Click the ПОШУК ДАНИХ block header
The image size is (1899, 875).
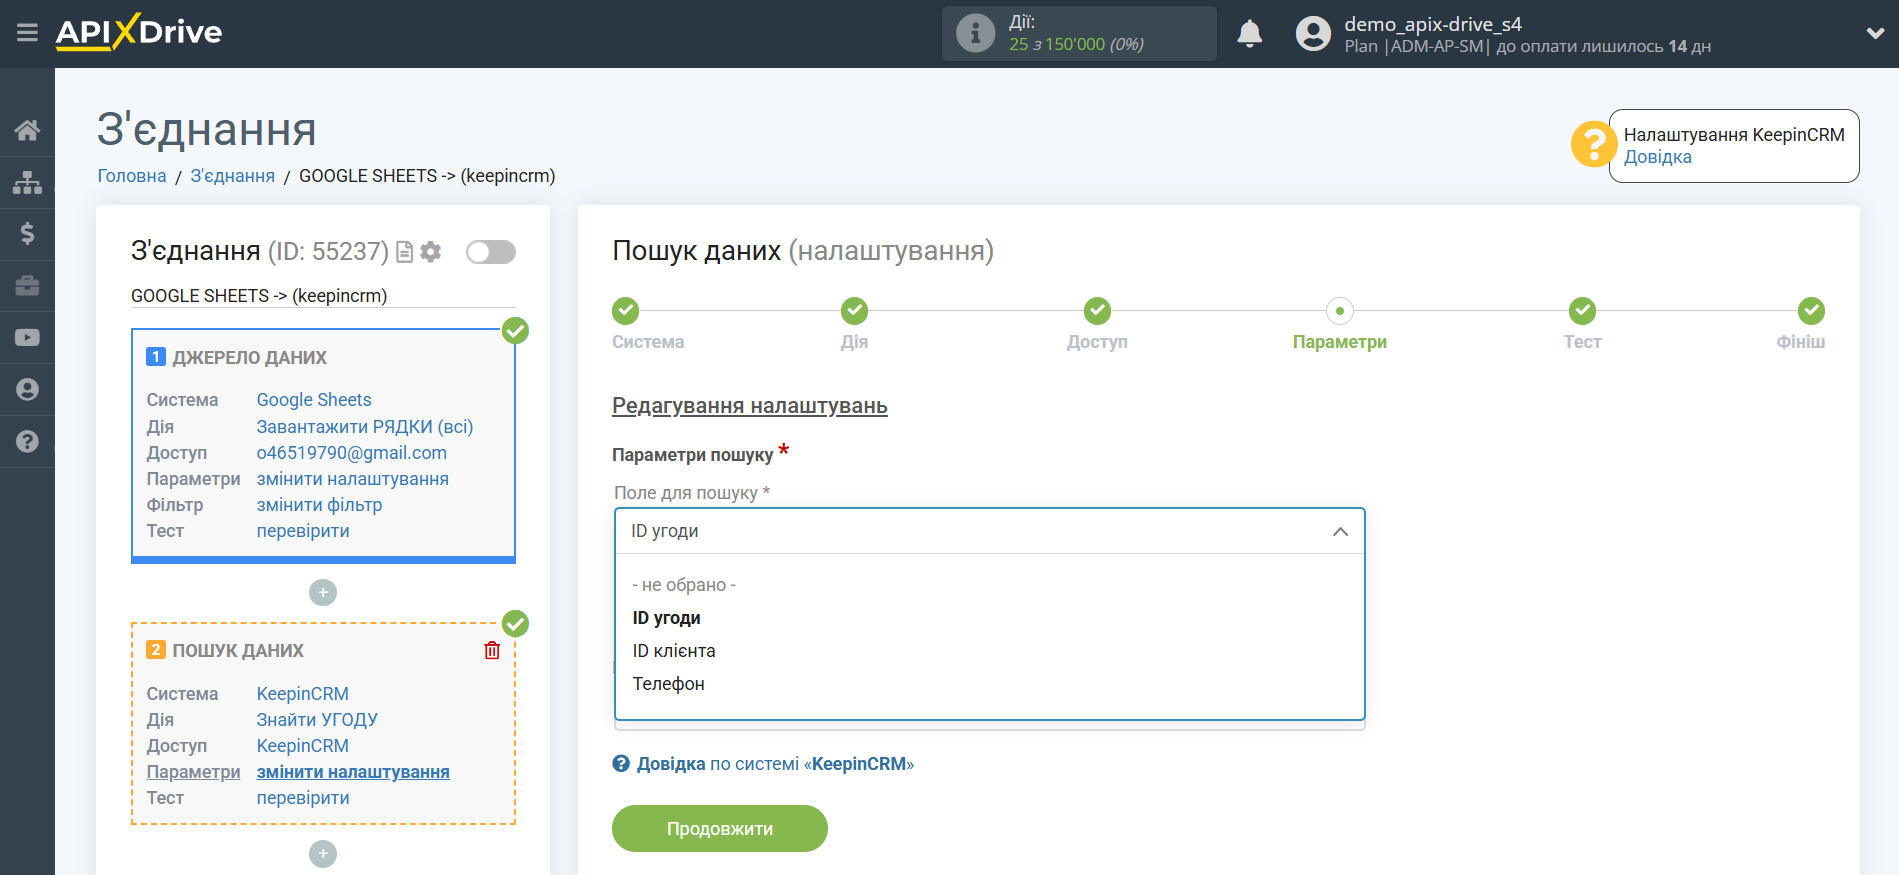(238, 651)
